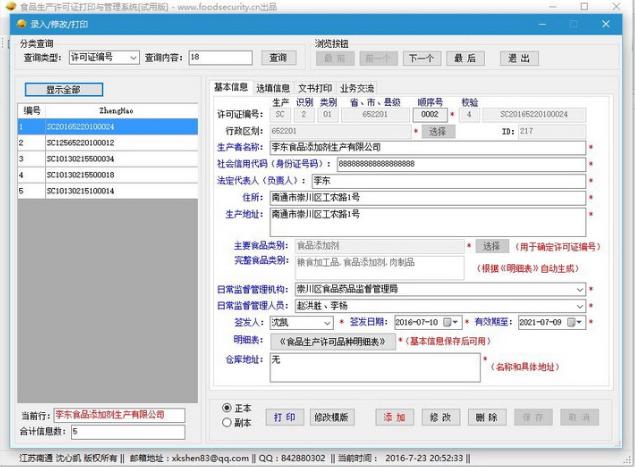Click the 查询 search button
Viewport: 635px width, 467px height.
coord(278,58)
